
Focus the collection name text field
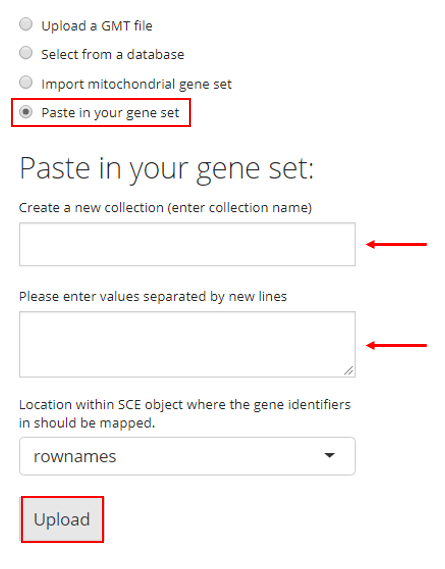[187, 244]
